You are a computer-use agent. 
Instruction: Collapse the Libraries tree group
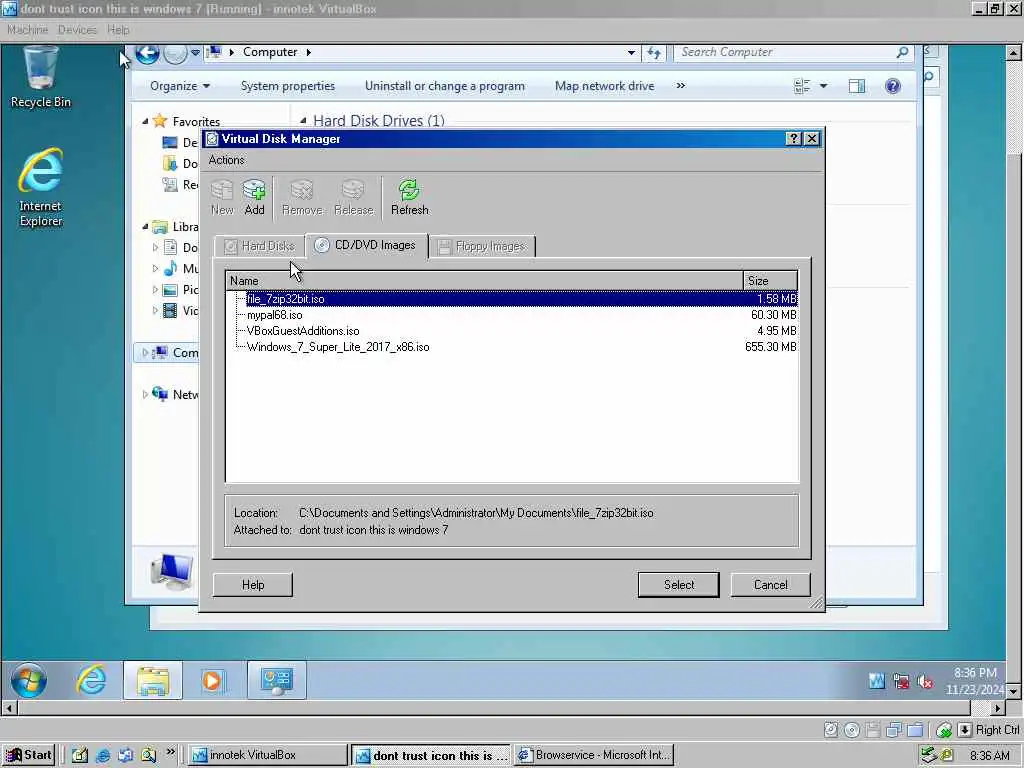145,227
